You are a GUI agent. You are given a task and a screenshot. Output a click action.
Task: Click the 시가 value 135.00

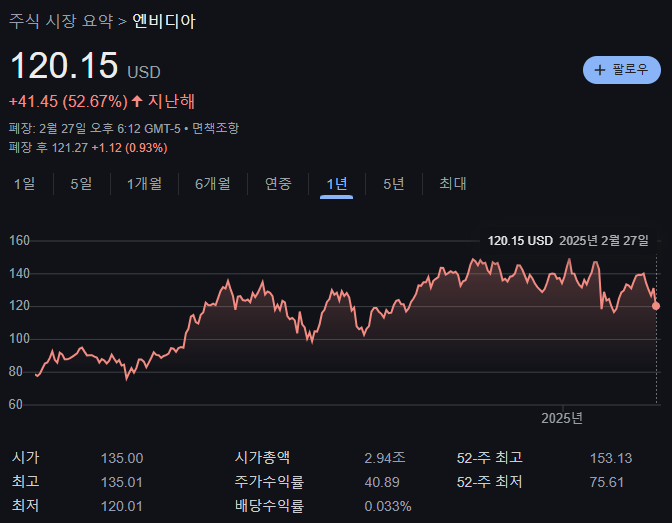[122, 458]
